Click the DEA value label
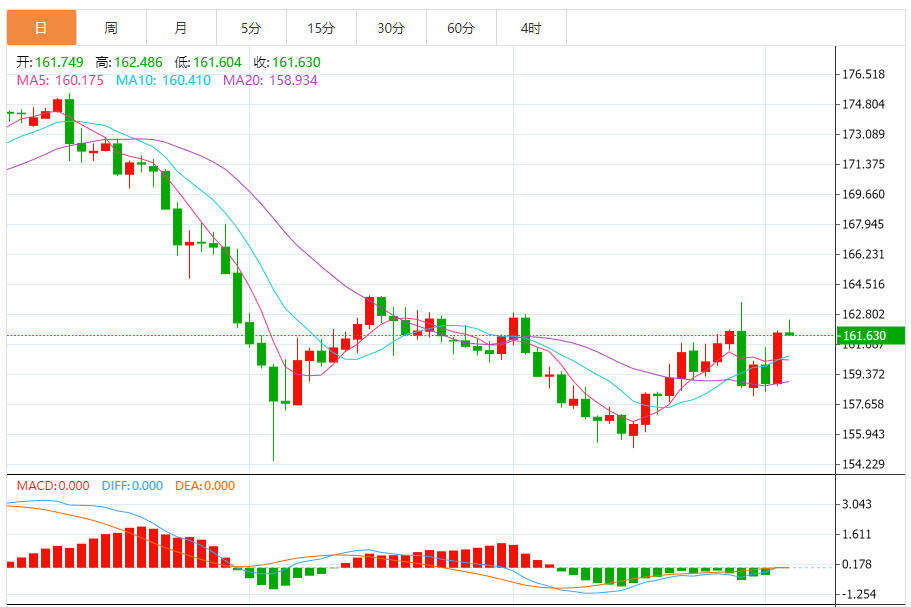The image size is (911, 607). [205, 486]
